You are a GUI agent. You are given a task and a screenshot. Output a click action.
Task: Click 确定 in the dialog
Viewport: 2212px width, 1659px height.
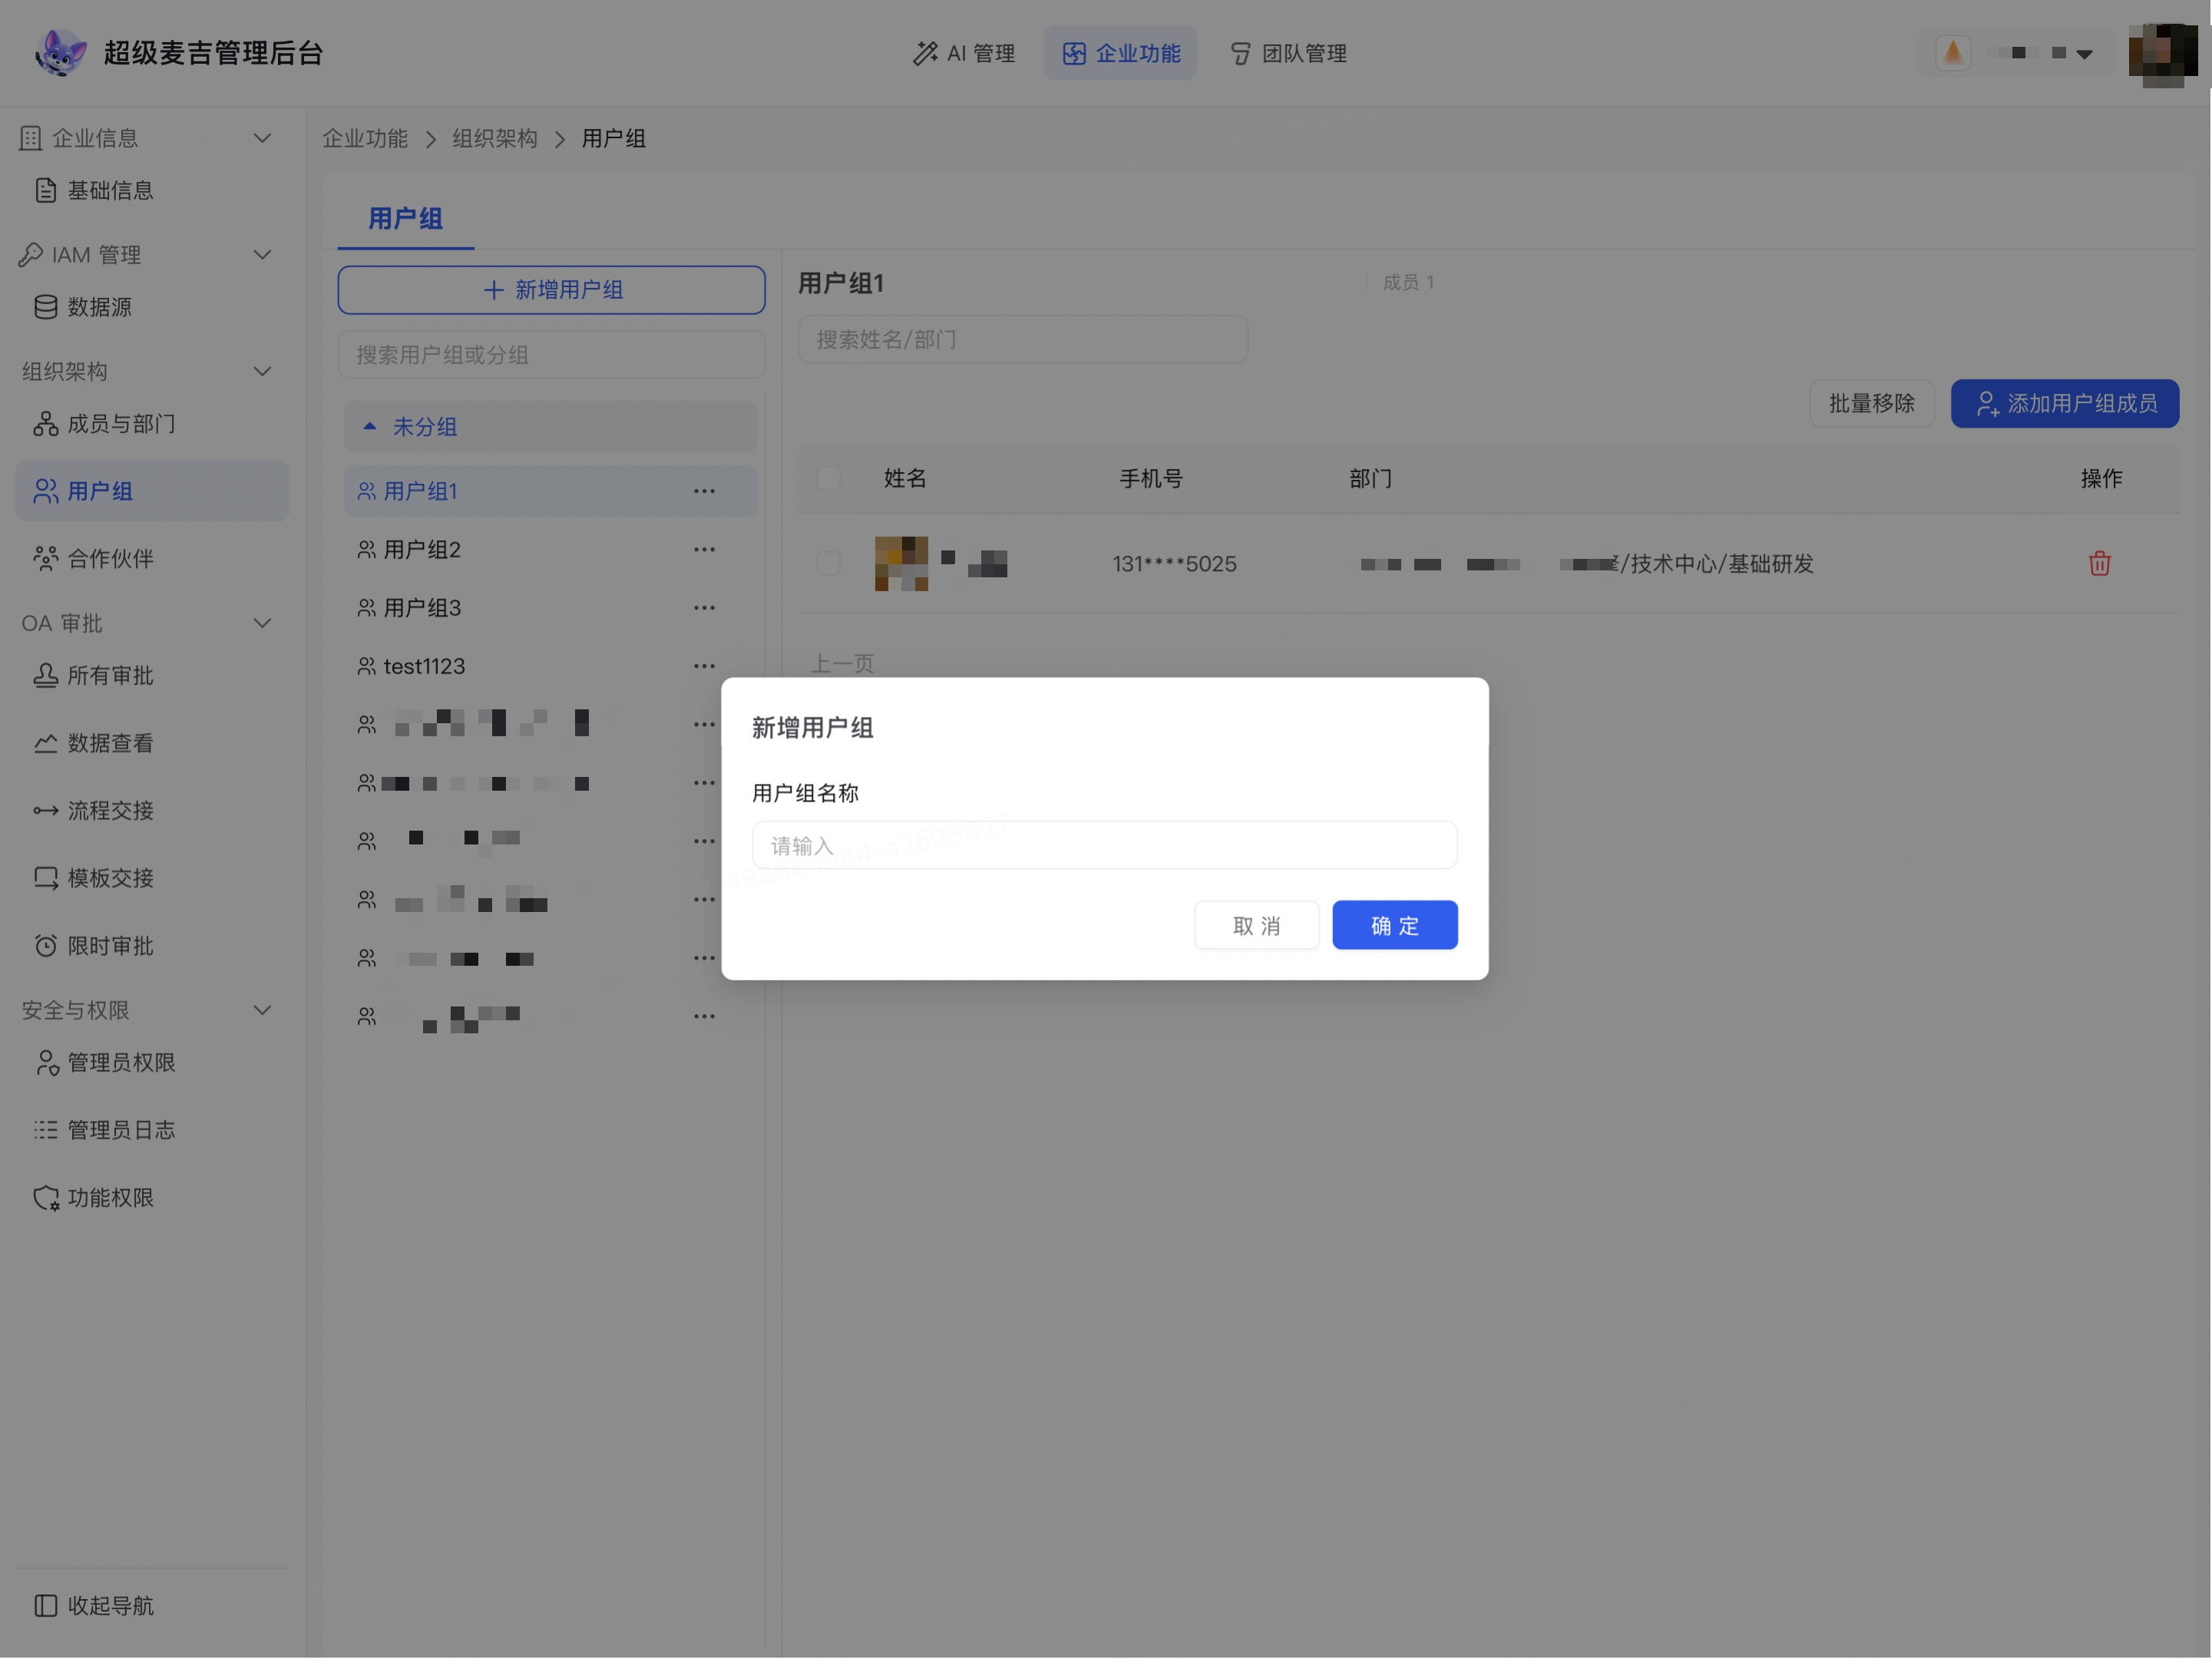pyautogui.click(x=1395, y=926)
